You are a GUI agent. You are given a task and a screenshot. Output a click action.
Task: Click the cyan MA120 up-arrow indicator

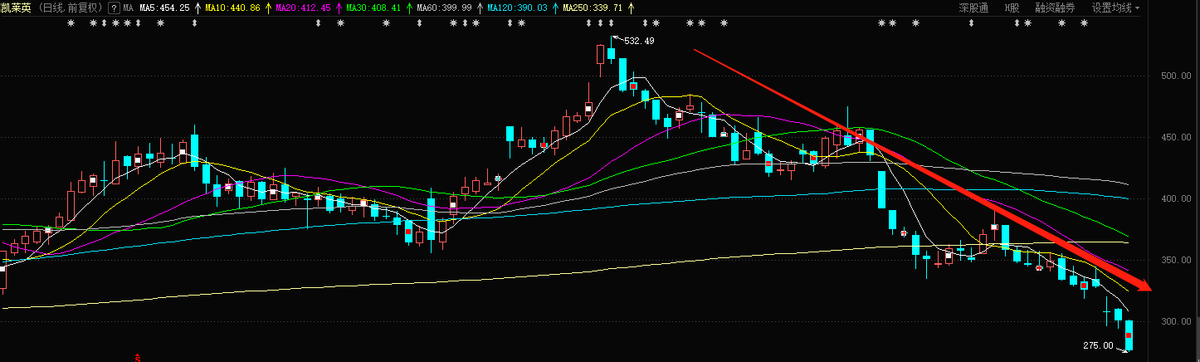tap(556, 8)
